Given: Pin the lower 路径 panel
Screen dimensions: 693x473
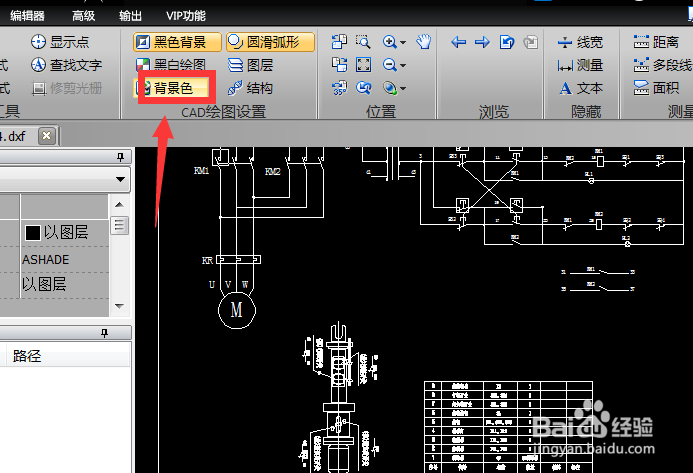Looking at the screenshot, I should click(x=104, y=333).
